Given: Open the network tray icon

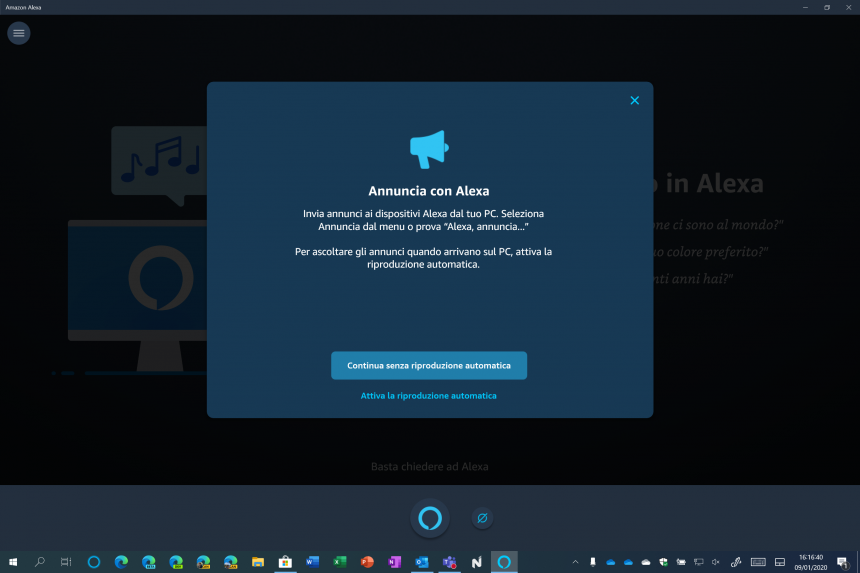Looking at the screenshot, I should (x=699, y=562).
